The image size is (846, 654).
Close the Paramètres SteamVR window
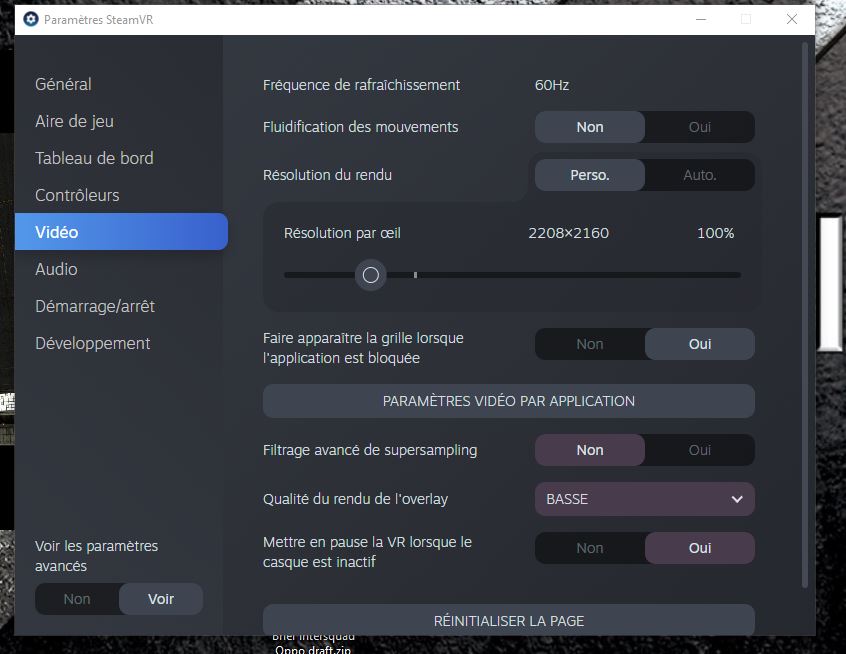coord(792,19)
